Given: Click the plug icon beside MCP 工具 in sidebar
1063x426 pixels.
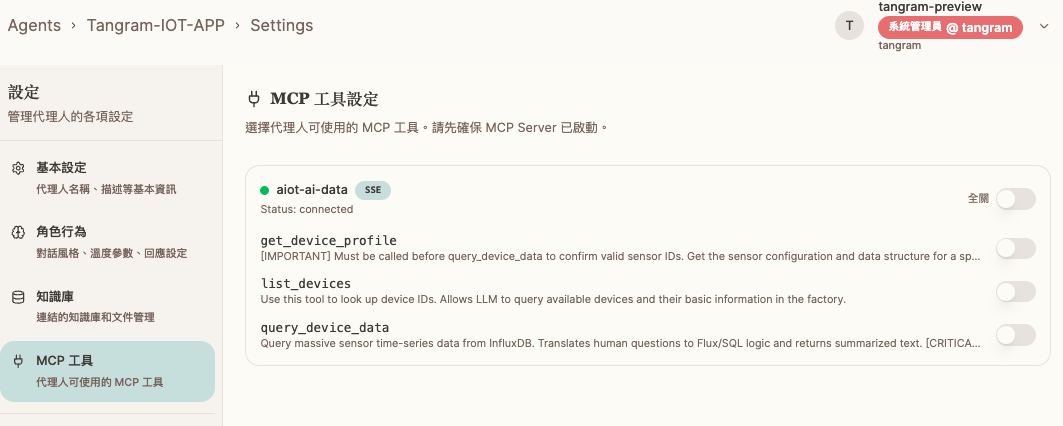Looking at the screenshot, I should 18,361.
